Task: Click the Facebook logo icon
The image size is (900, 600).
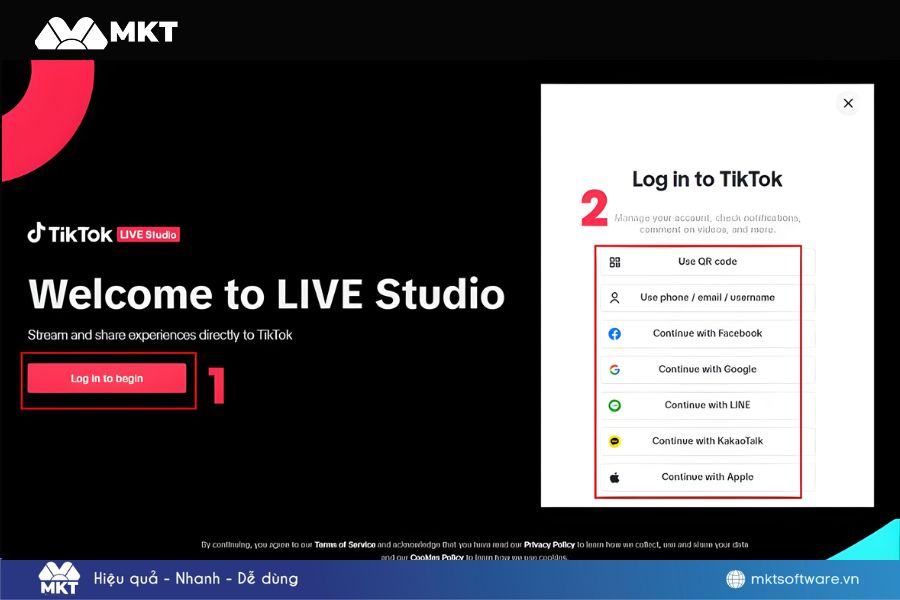Action: click(x=615, y=334)
